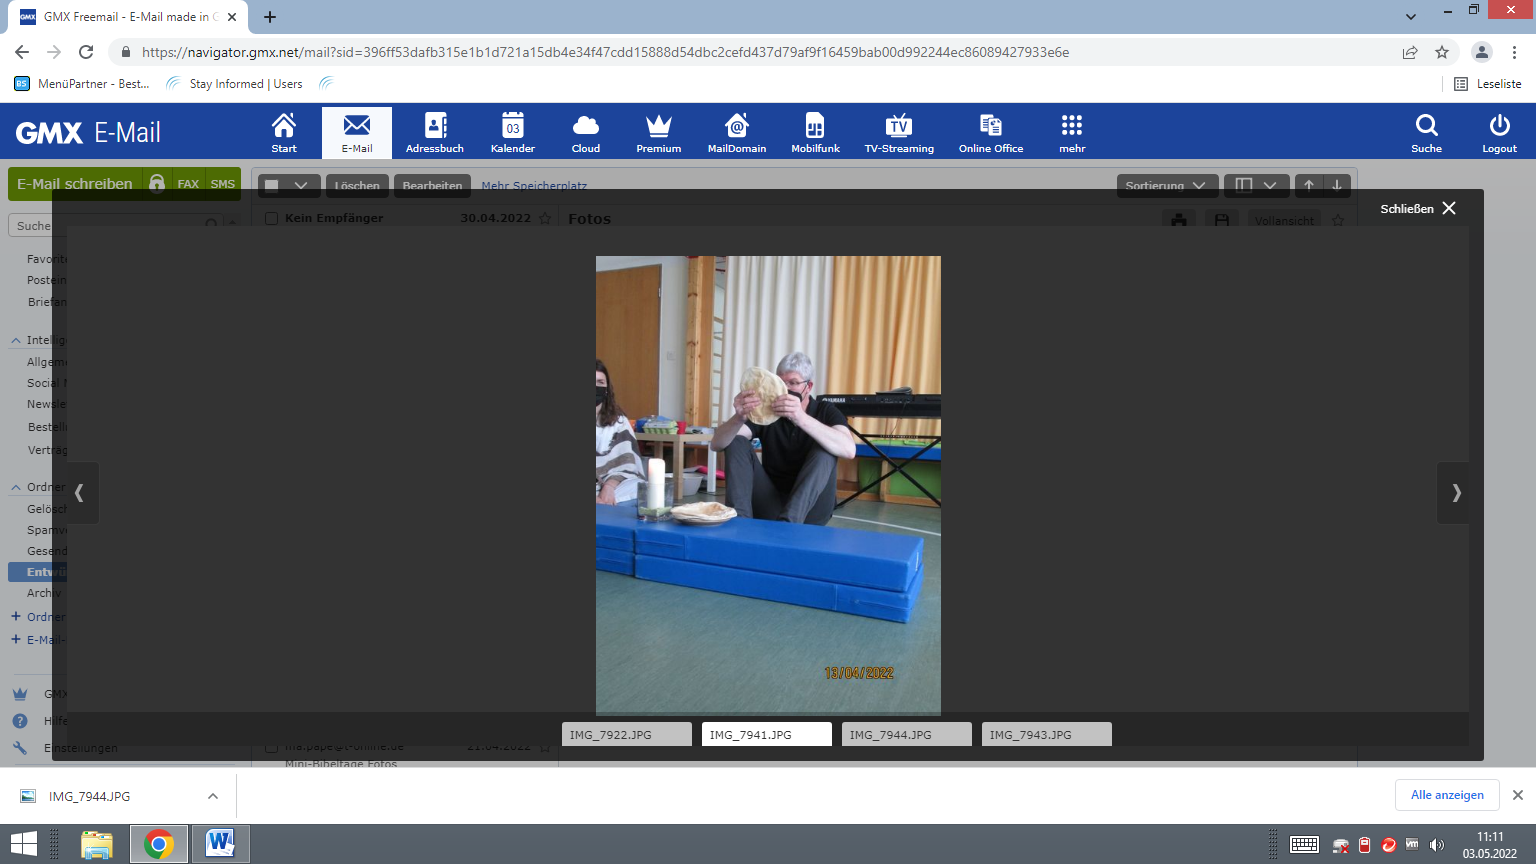The image size is (1536, 864).
Task: Open the Sortierung dropdown
Action: click(x=1168, y=185)
